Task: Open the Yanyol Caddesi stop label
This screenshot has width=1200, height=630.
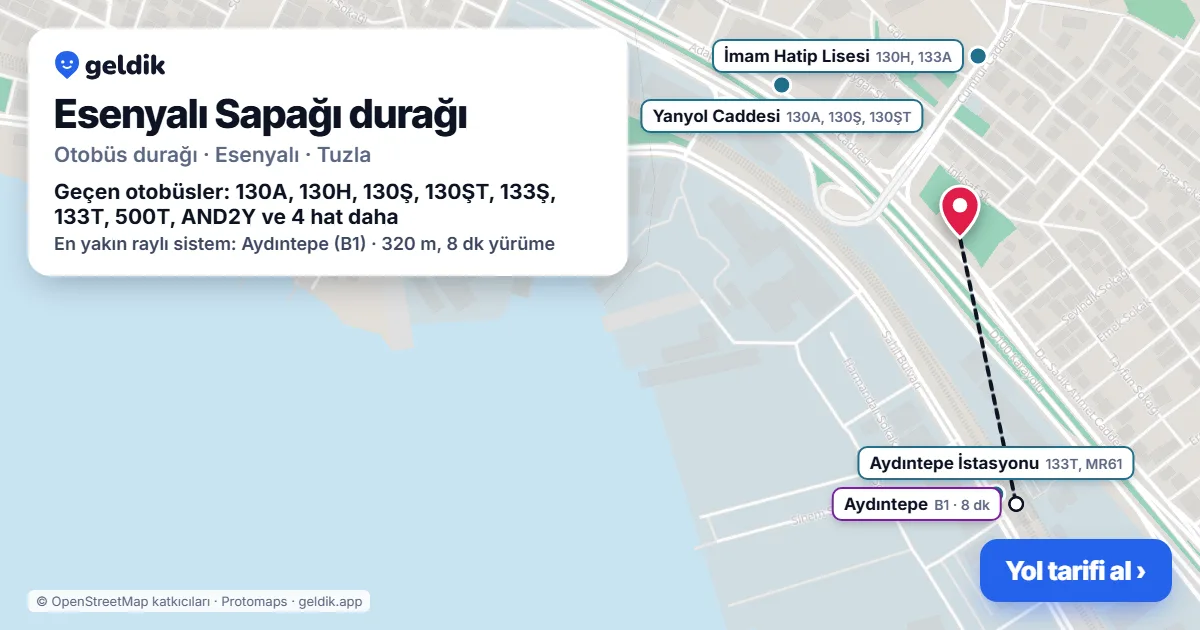Action: coord(781,116)
